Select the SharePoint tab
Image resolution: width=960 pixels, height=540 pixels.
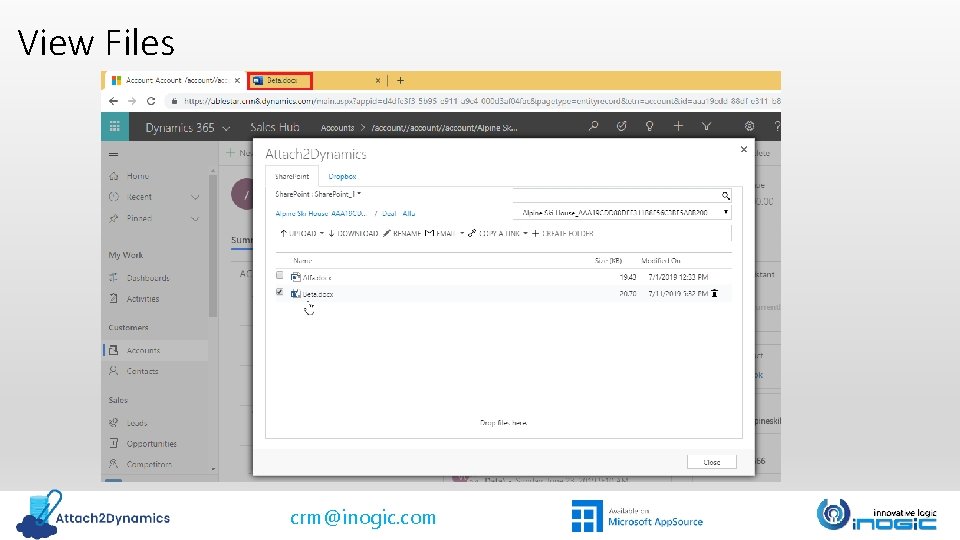click(292, 176)
